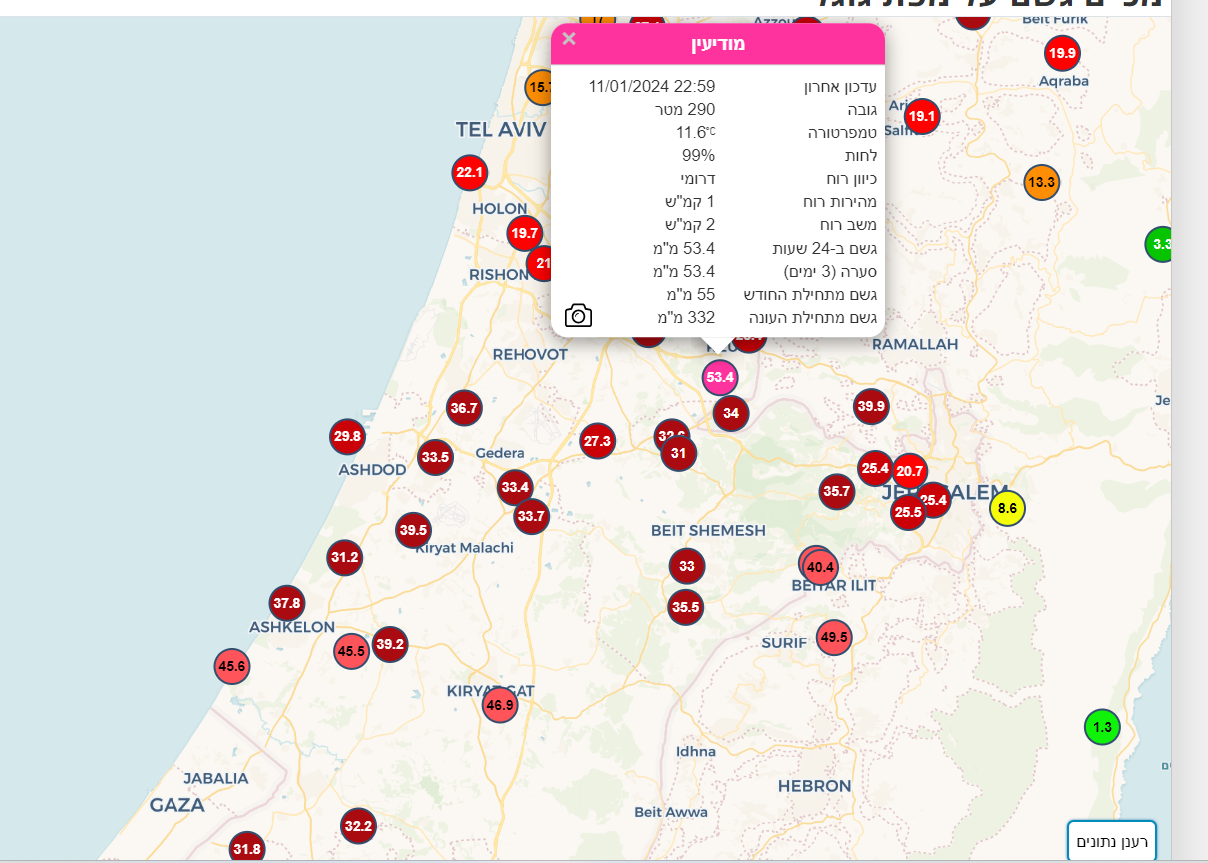Select the 46.9 marker near Kiryat Gat
Image resolution: width=1208 pixels, height=863 pixels.
[499, 705]
